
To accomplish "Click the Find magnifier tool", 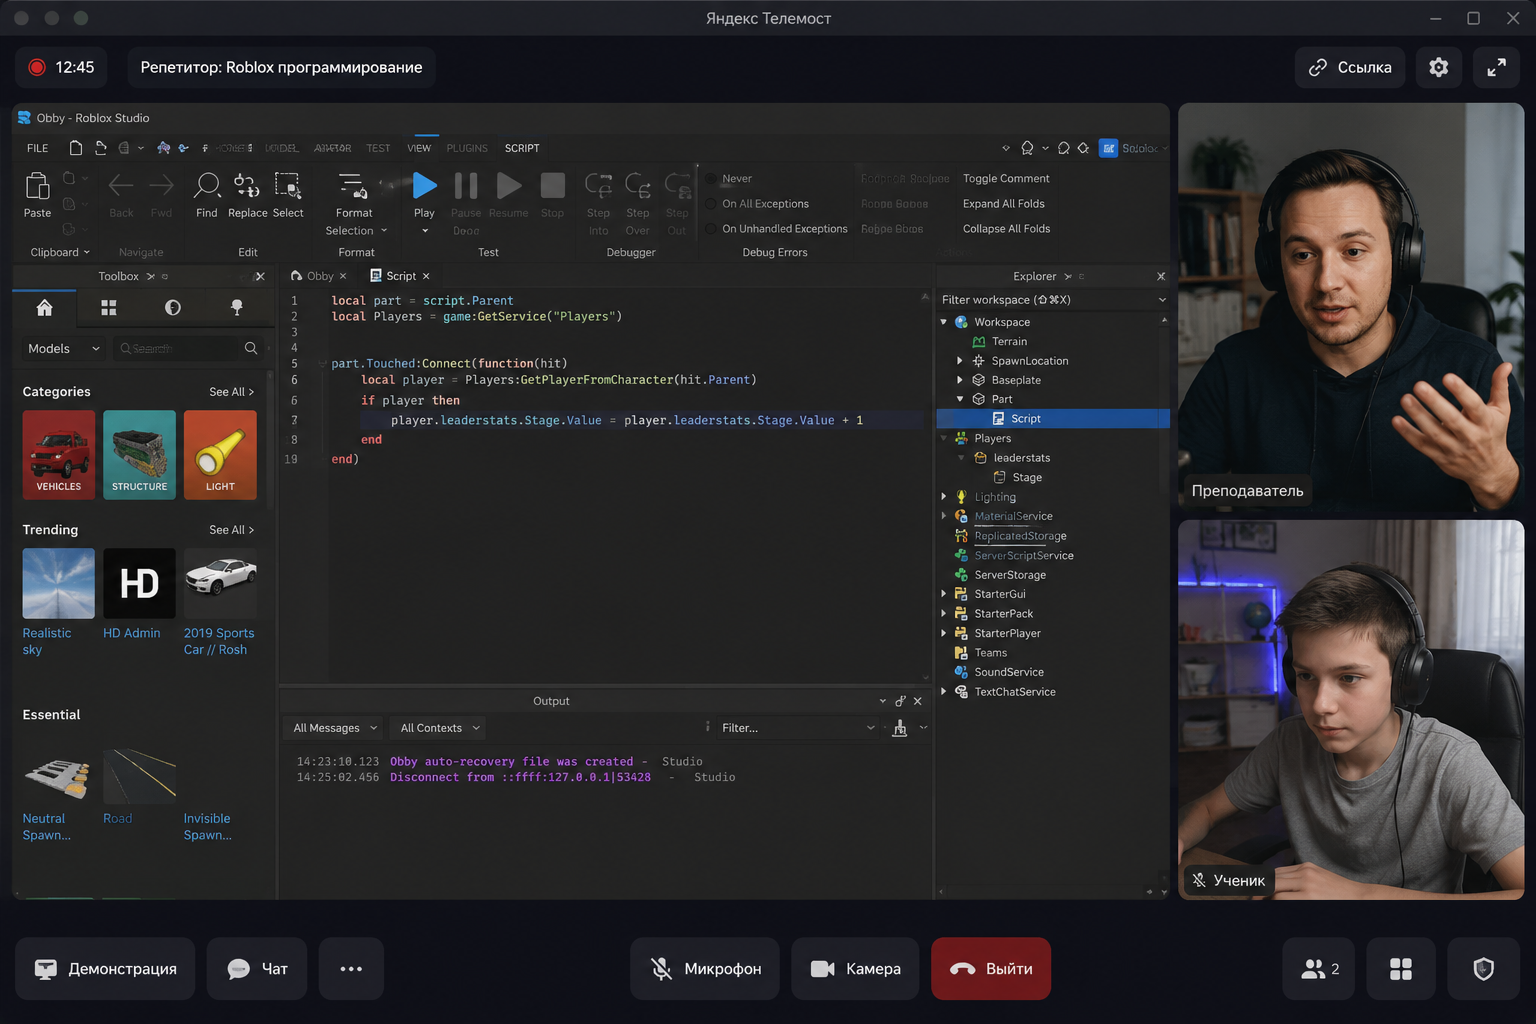I will pyautogui.click(x=207, y=186).
